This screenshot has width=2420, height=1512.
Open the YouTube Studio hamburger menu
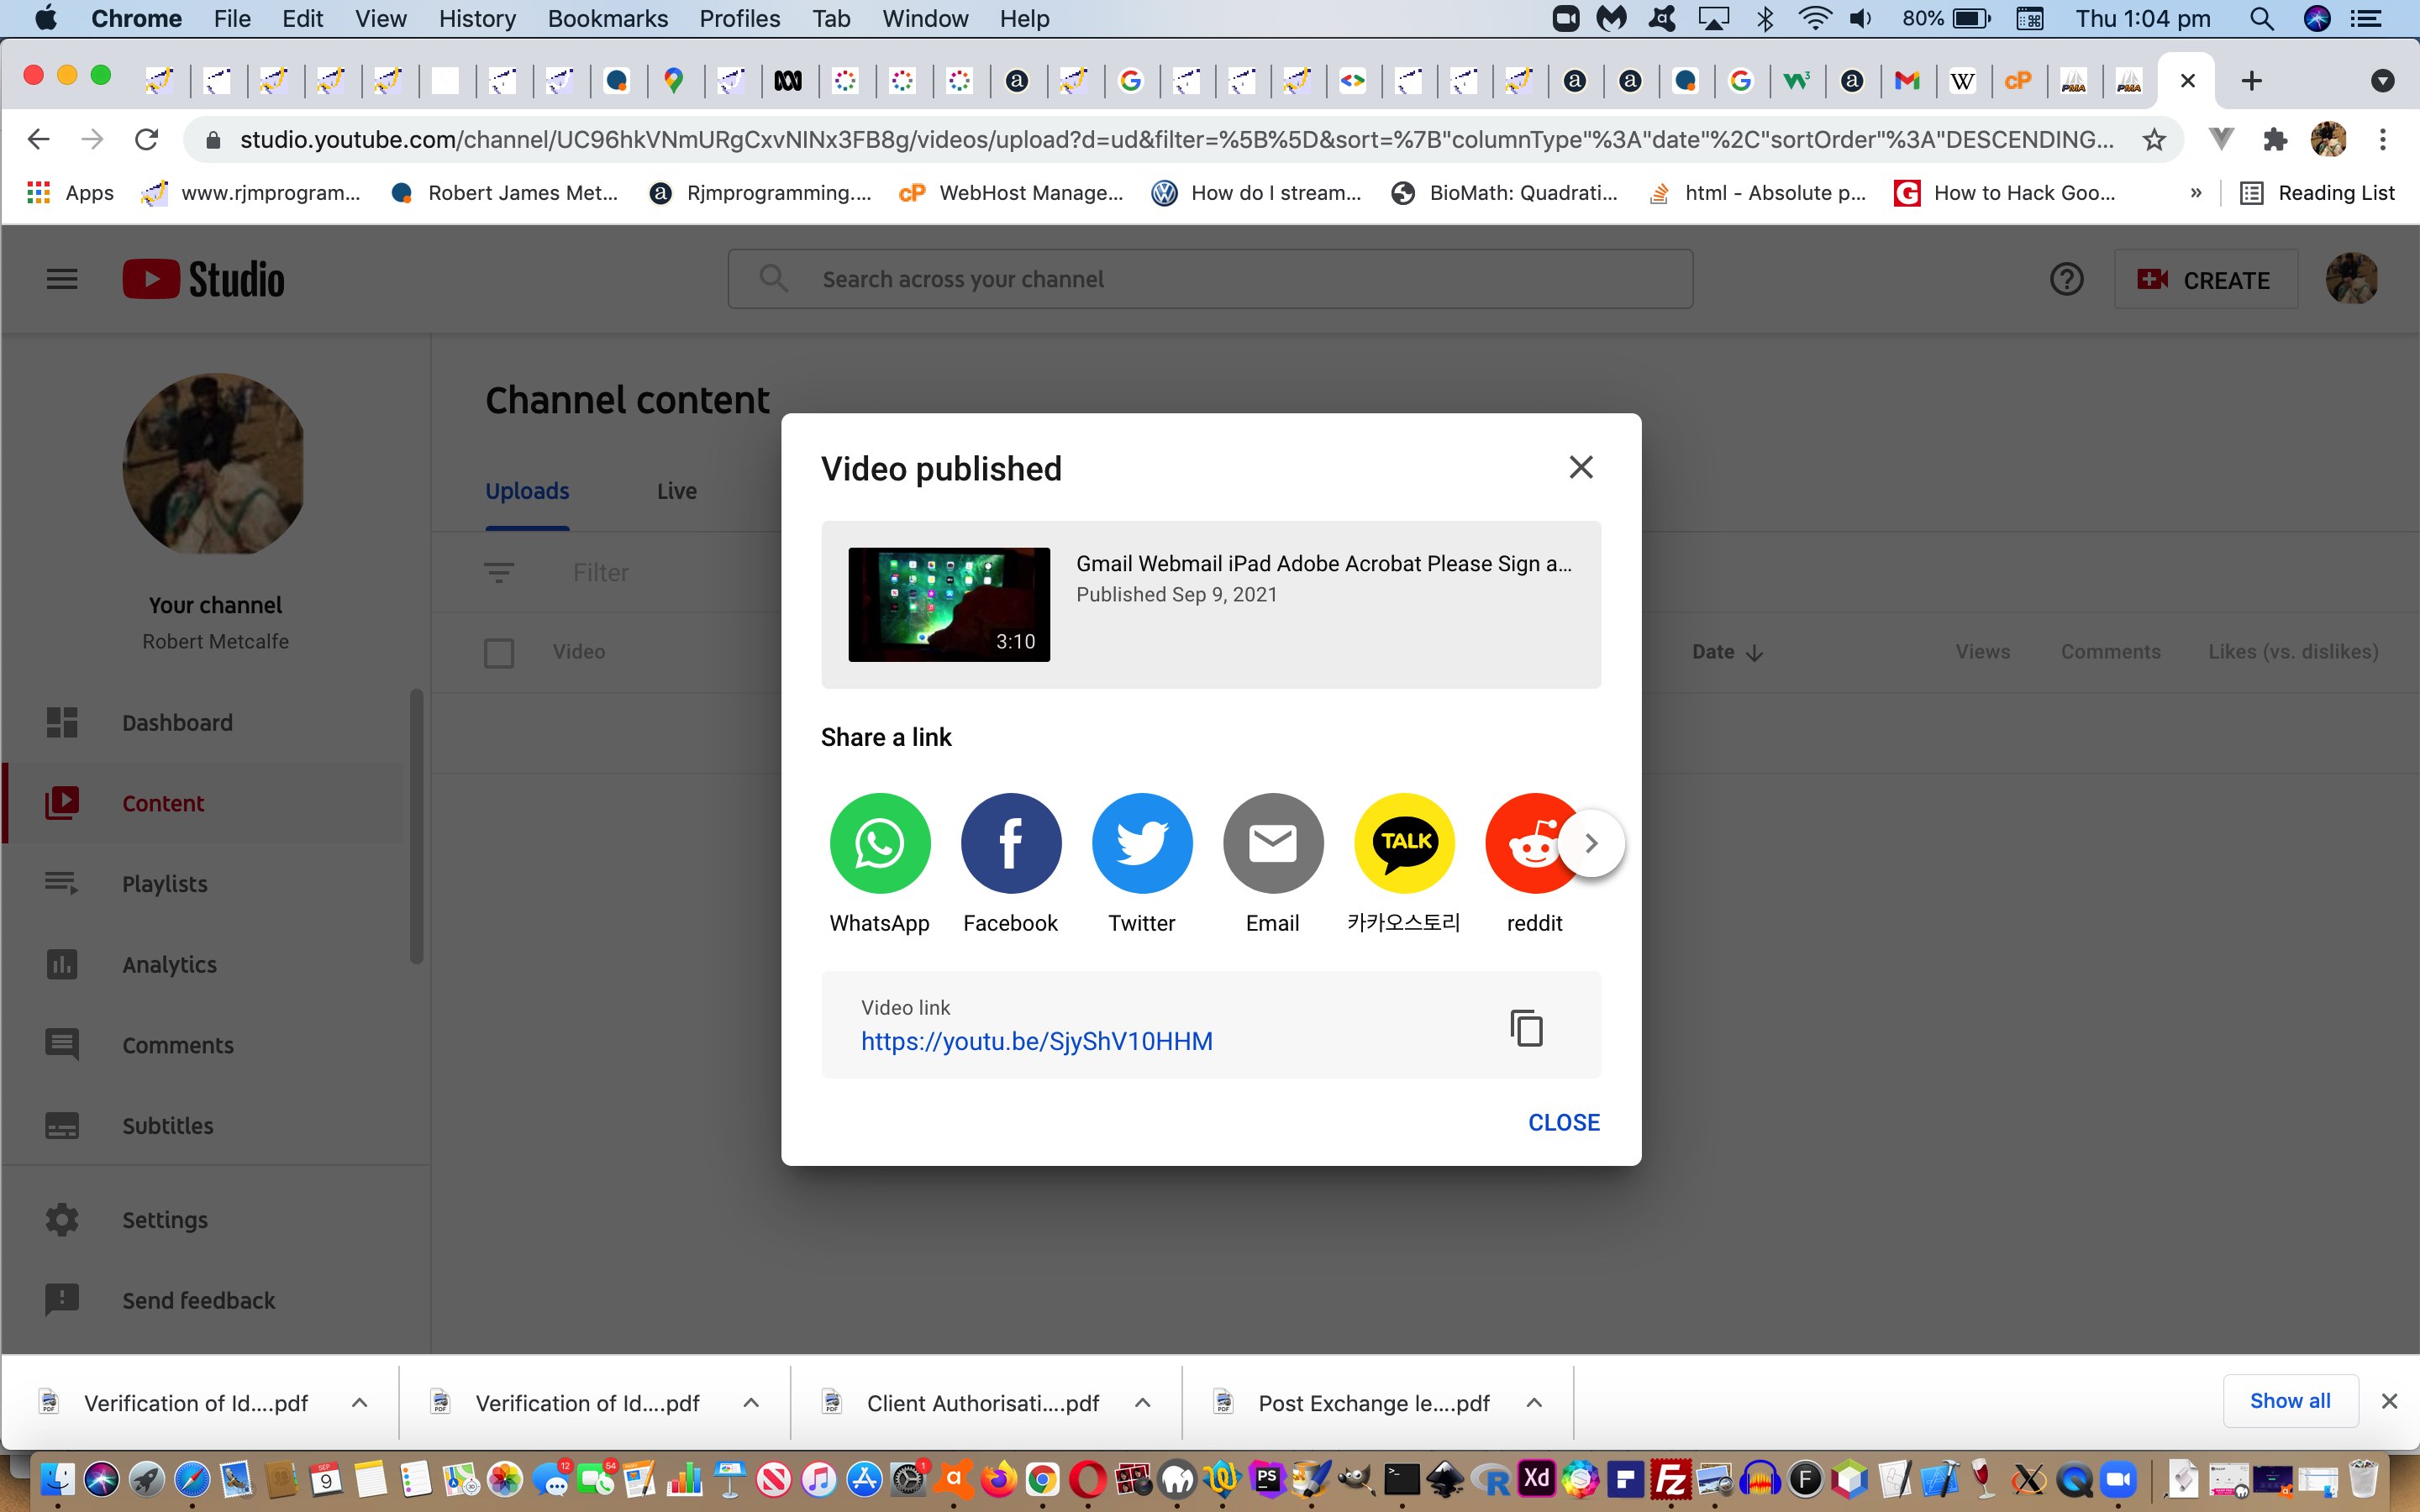(62, 279)
